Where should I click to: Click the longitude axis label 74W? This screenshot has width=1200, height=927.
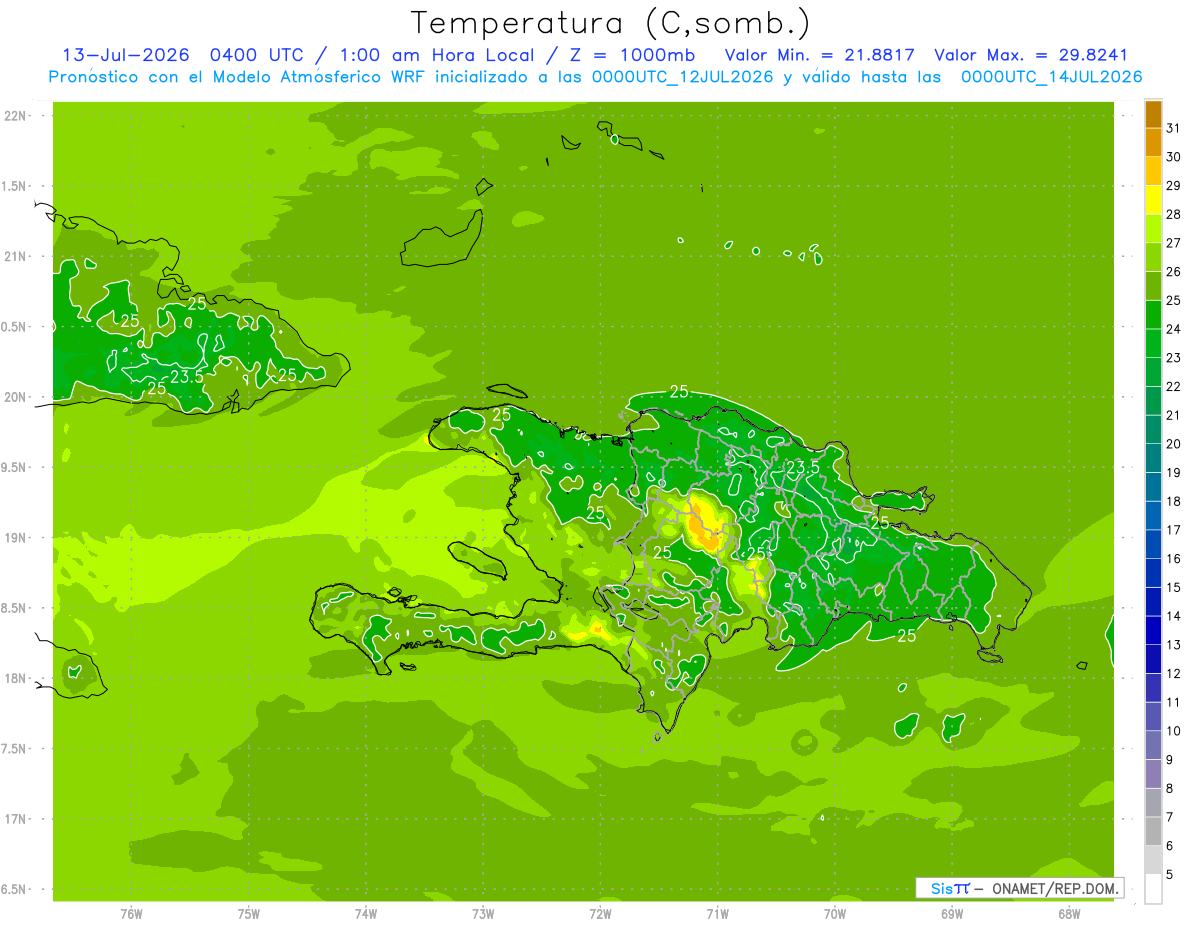pos(366,913)
